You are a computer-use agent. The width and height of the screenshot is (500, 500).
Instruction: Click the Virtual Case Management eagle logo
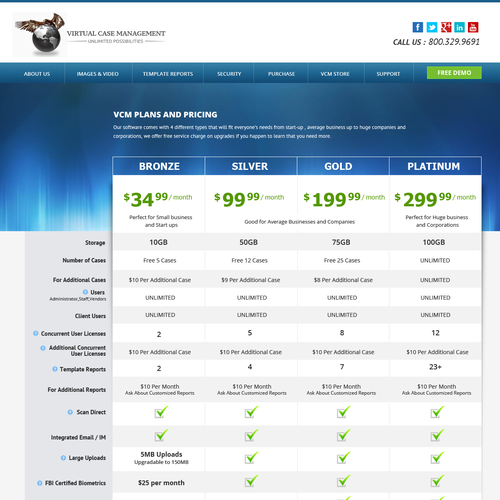click(x=40, y=34)
